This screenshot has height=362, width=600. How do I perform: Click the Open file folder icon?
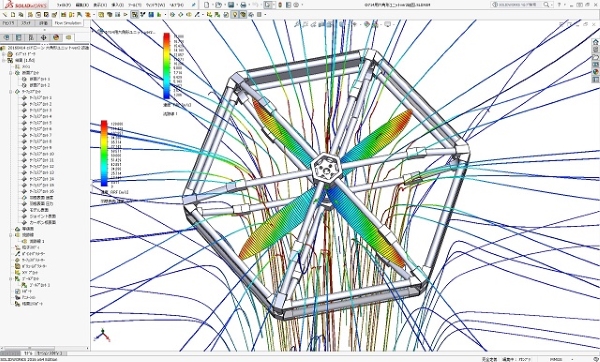(218, 5)
